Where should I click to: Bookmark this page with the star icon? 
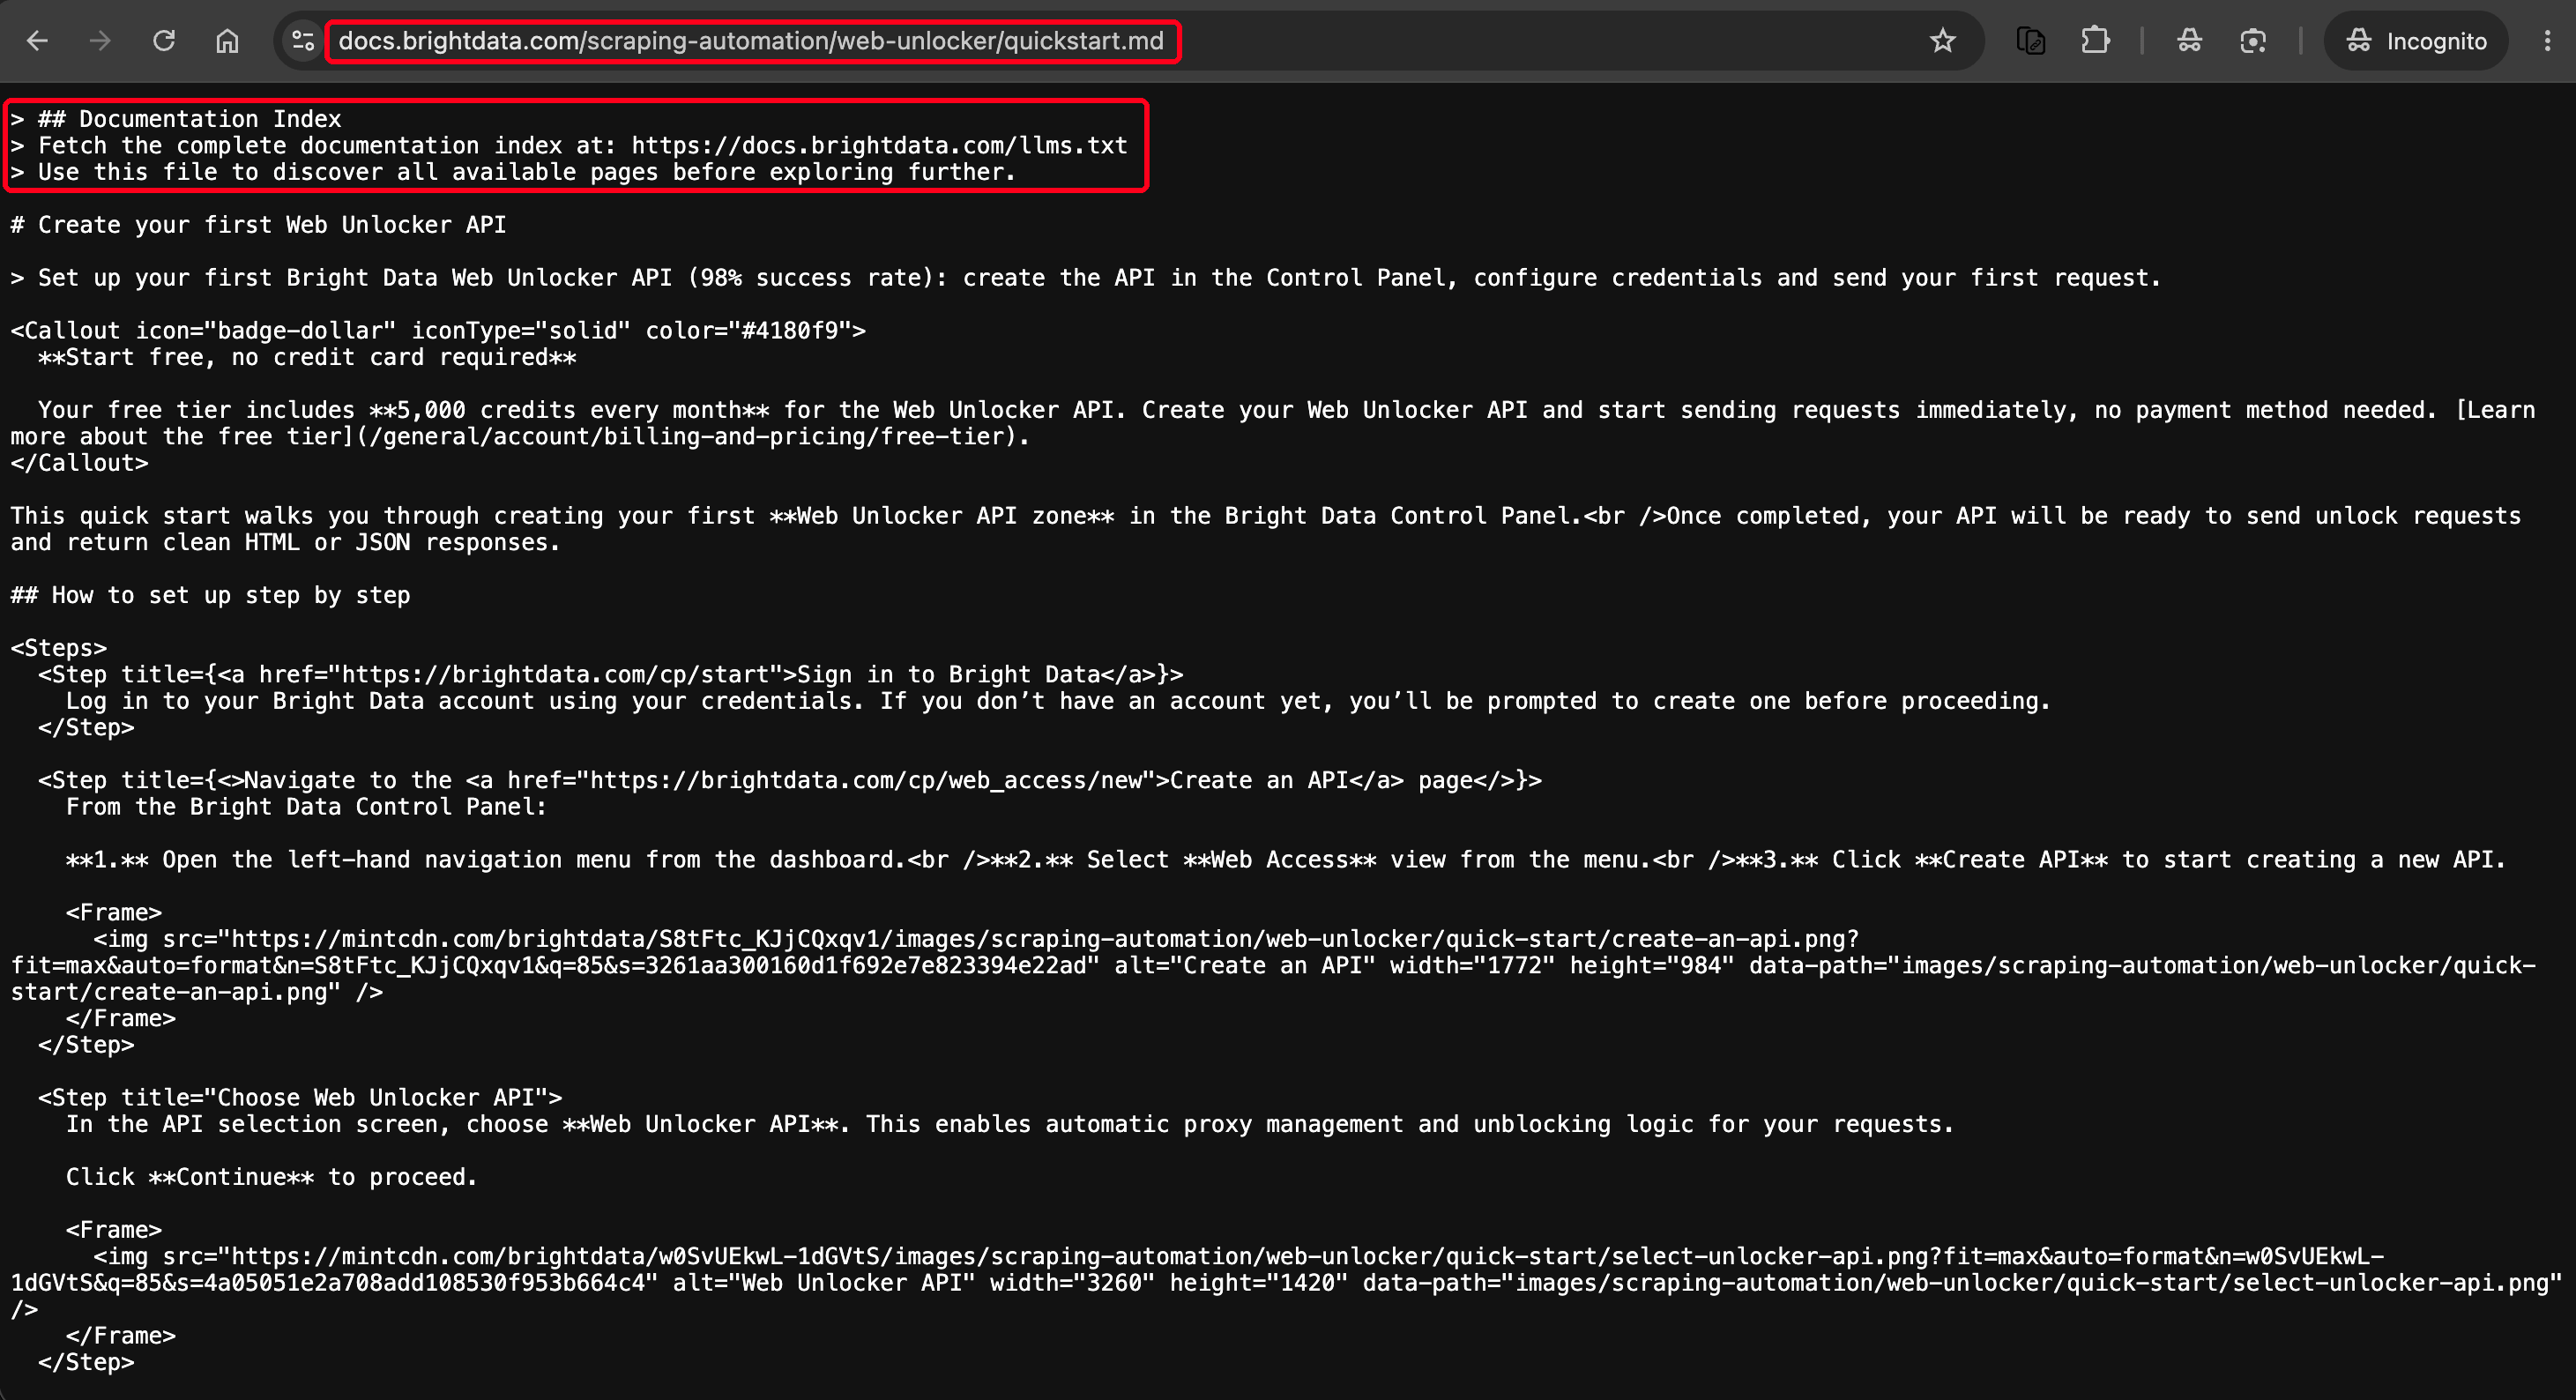1942,41
